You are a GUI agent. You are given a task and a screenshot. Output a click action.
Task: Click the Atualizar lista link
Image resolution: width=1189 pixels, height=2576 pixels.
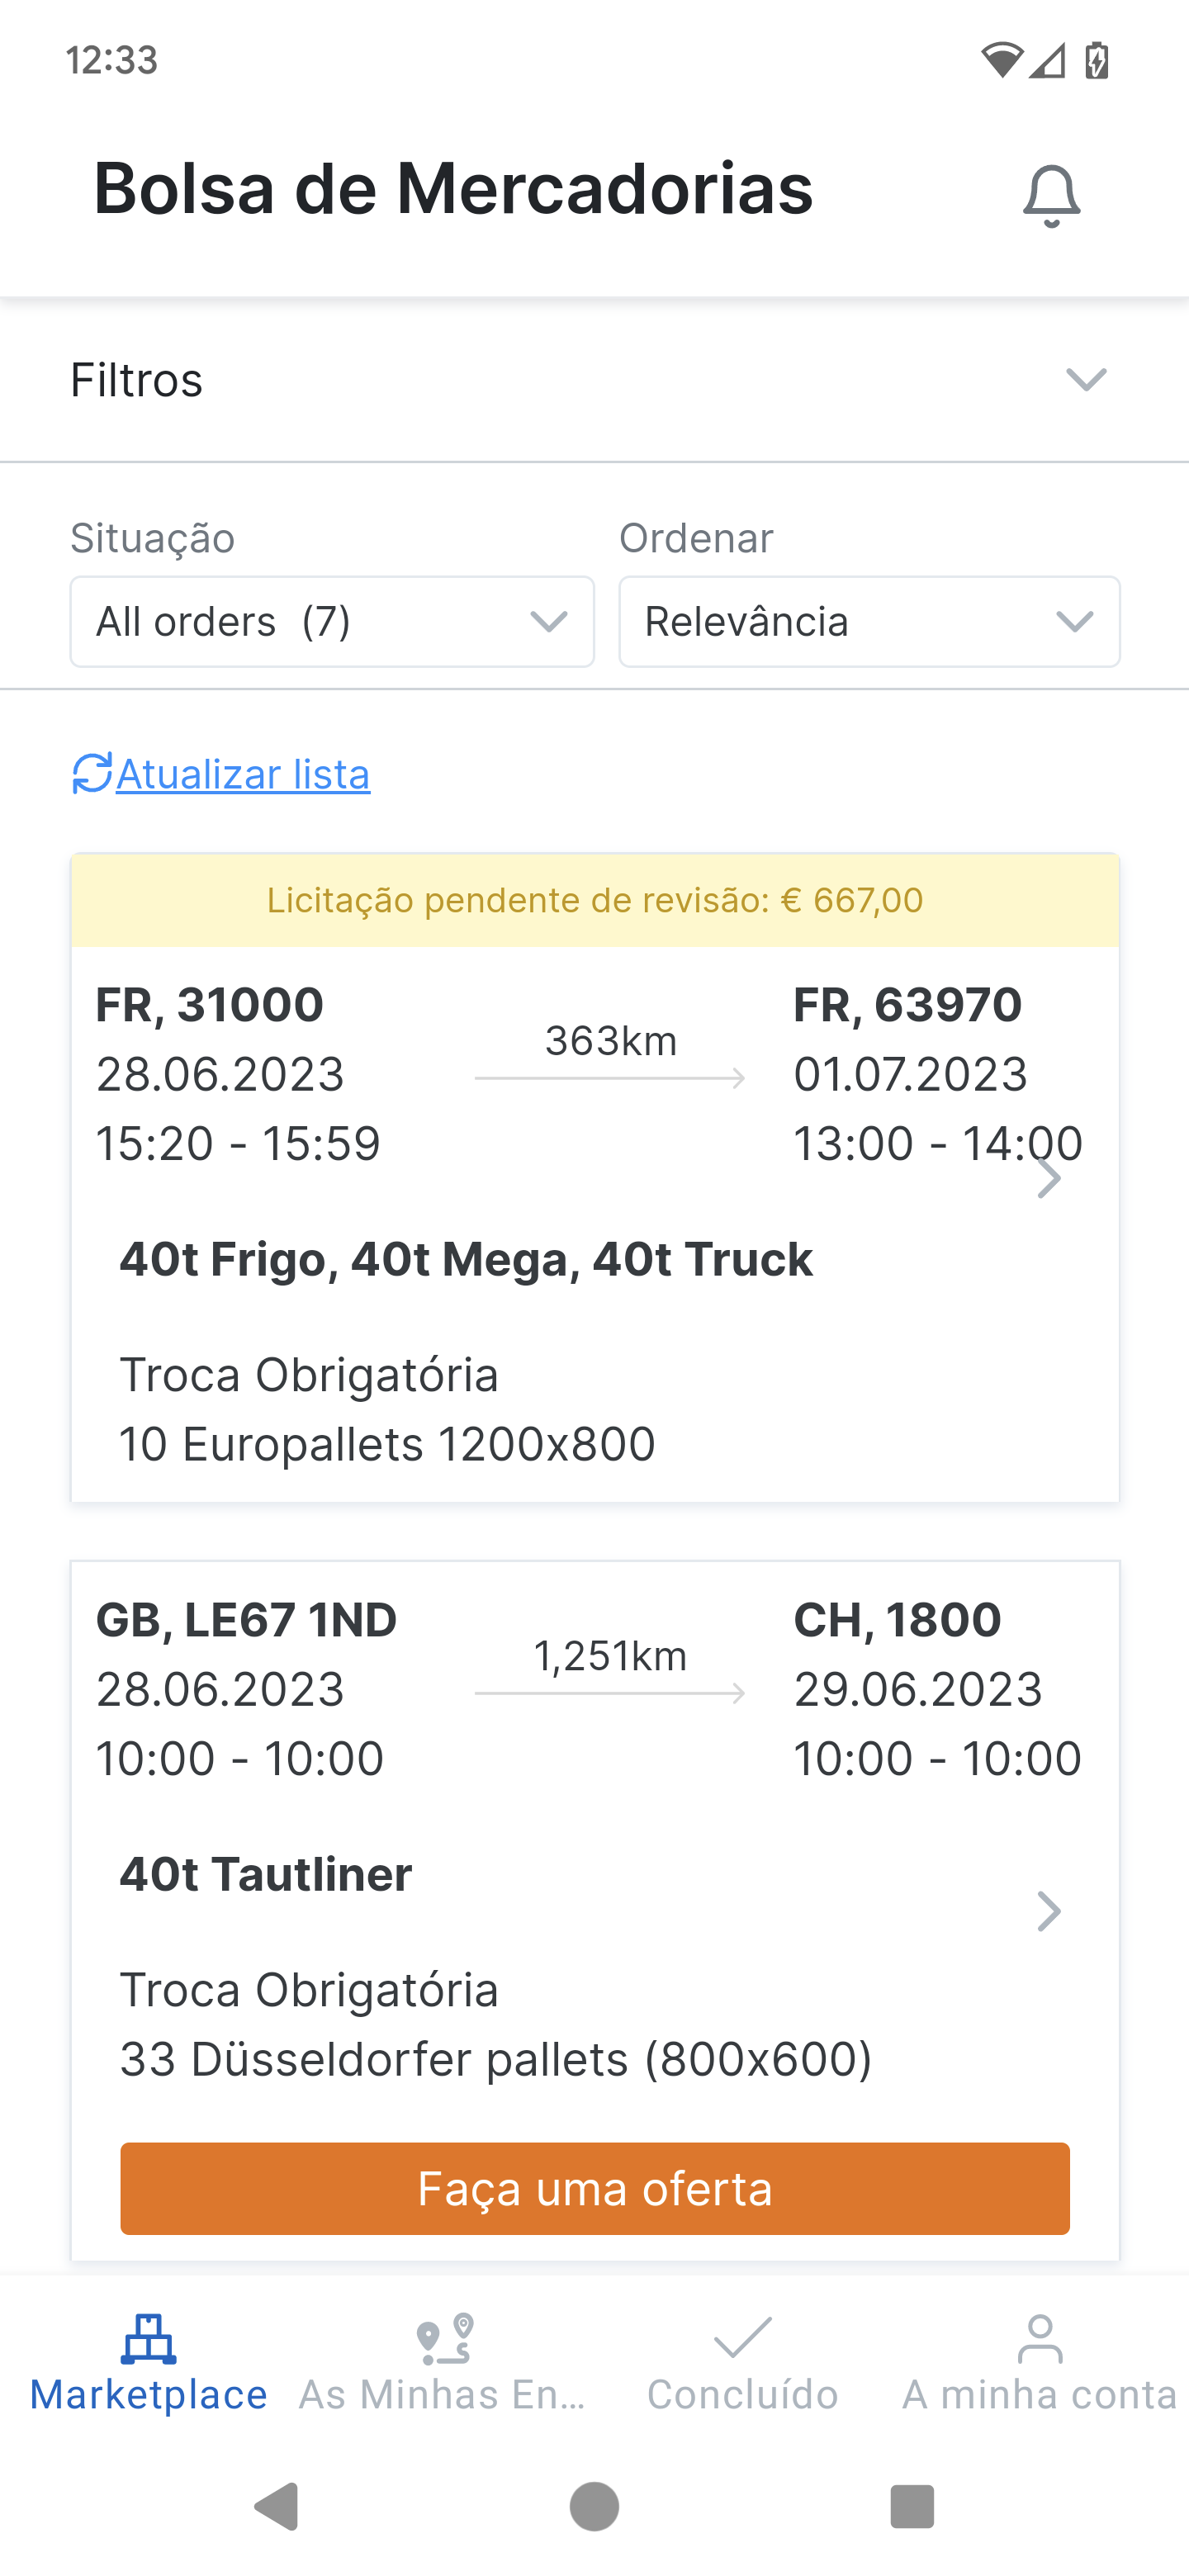click(x=243, y=775)
